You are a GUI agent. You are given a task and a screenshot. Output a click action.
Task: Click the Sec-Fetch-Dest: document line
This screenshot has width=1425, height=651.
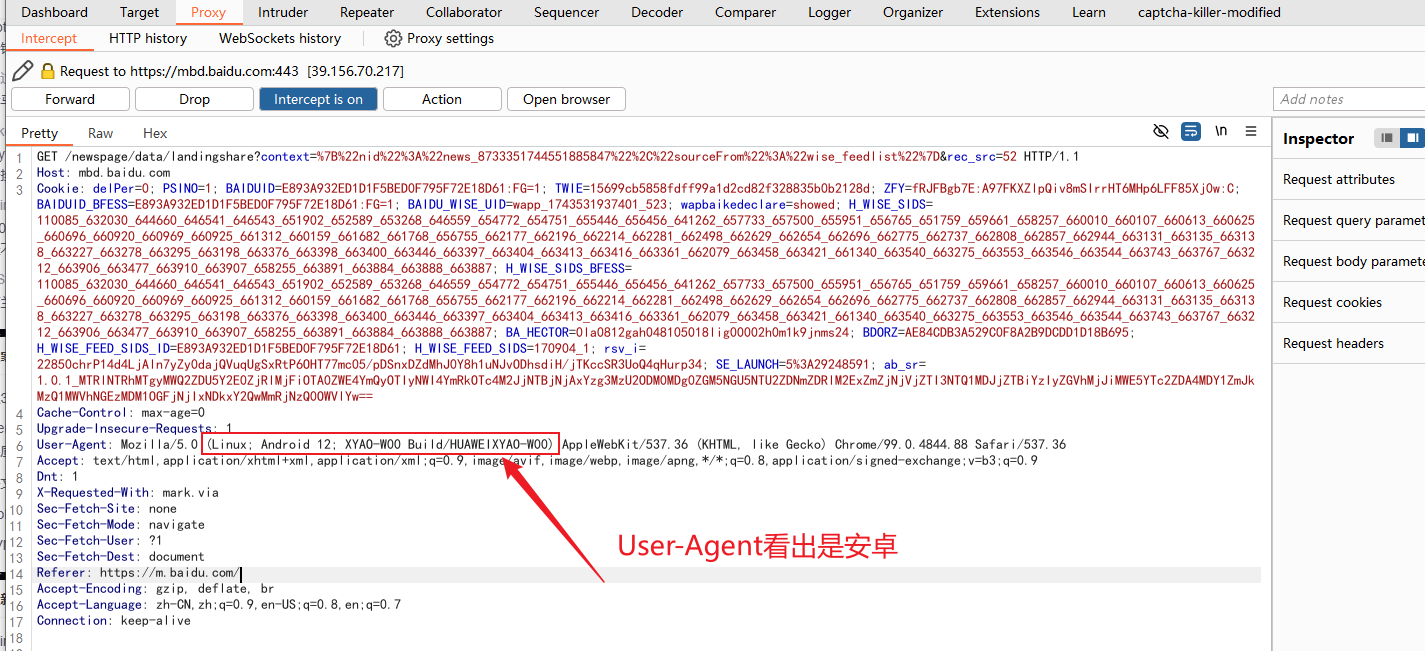coord(121,556)
